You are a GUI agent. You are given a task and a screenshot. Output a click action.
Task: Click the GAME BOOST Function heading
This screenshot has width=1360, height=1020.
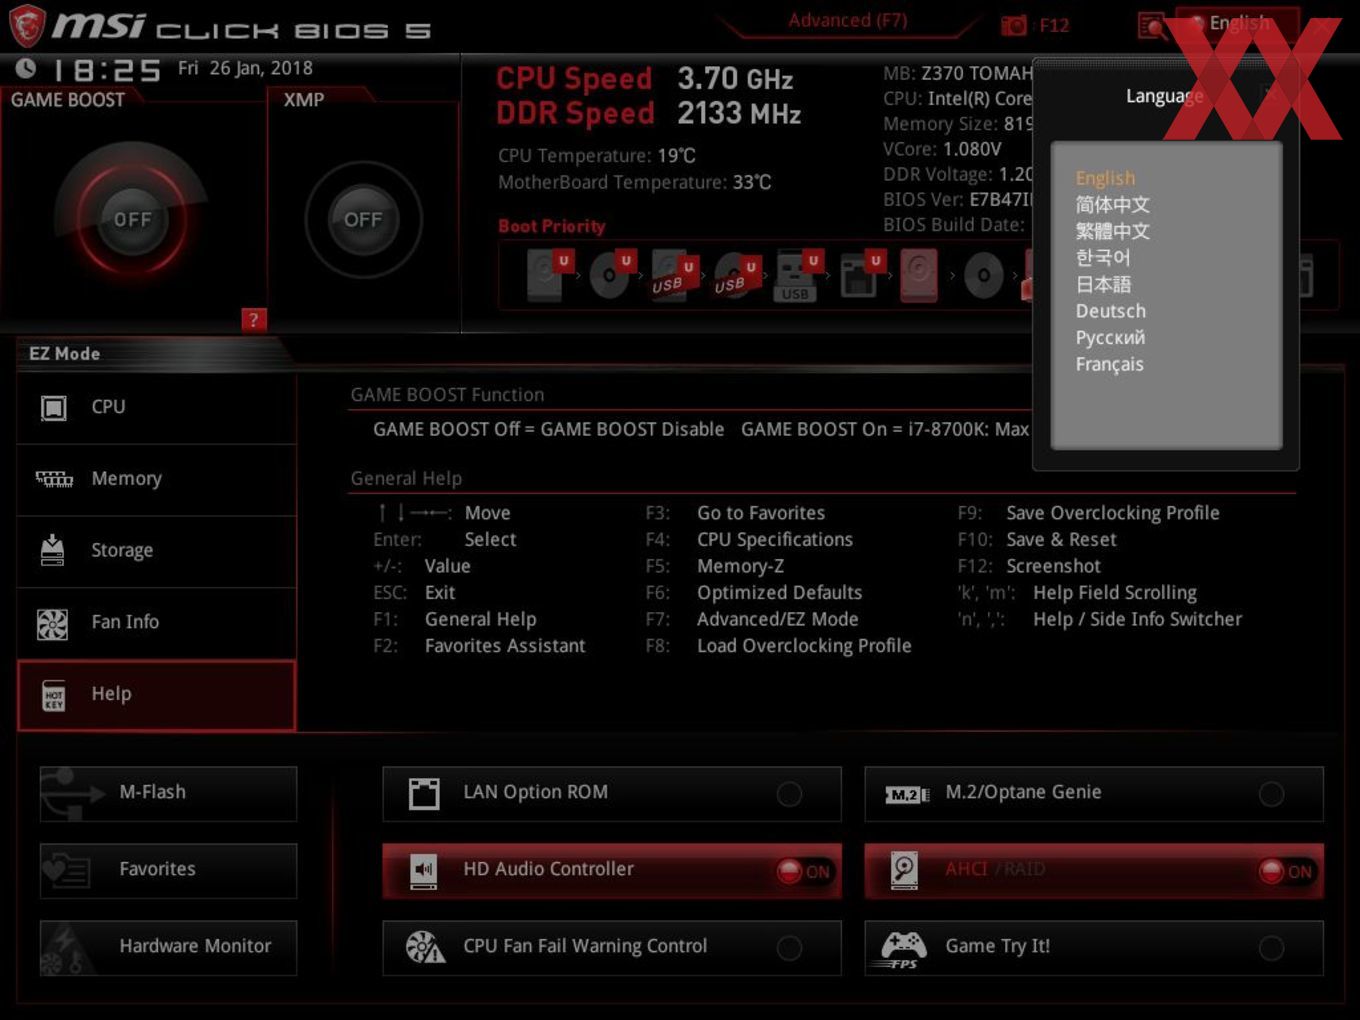[447, 395]
